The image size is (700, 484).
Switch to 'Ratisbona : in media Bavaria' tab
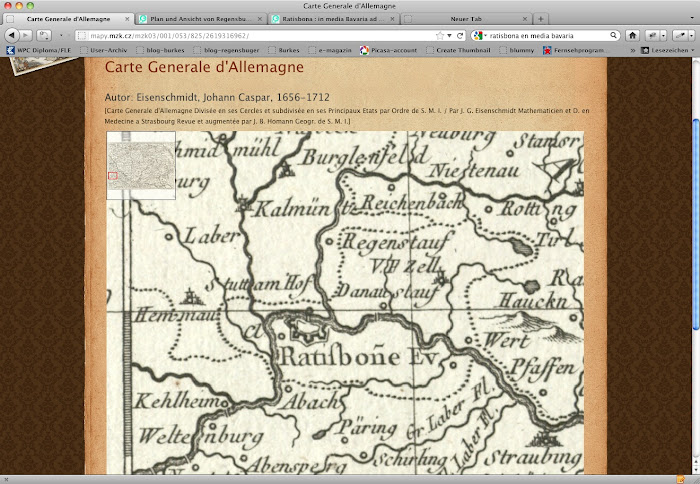tap(333, 19)
